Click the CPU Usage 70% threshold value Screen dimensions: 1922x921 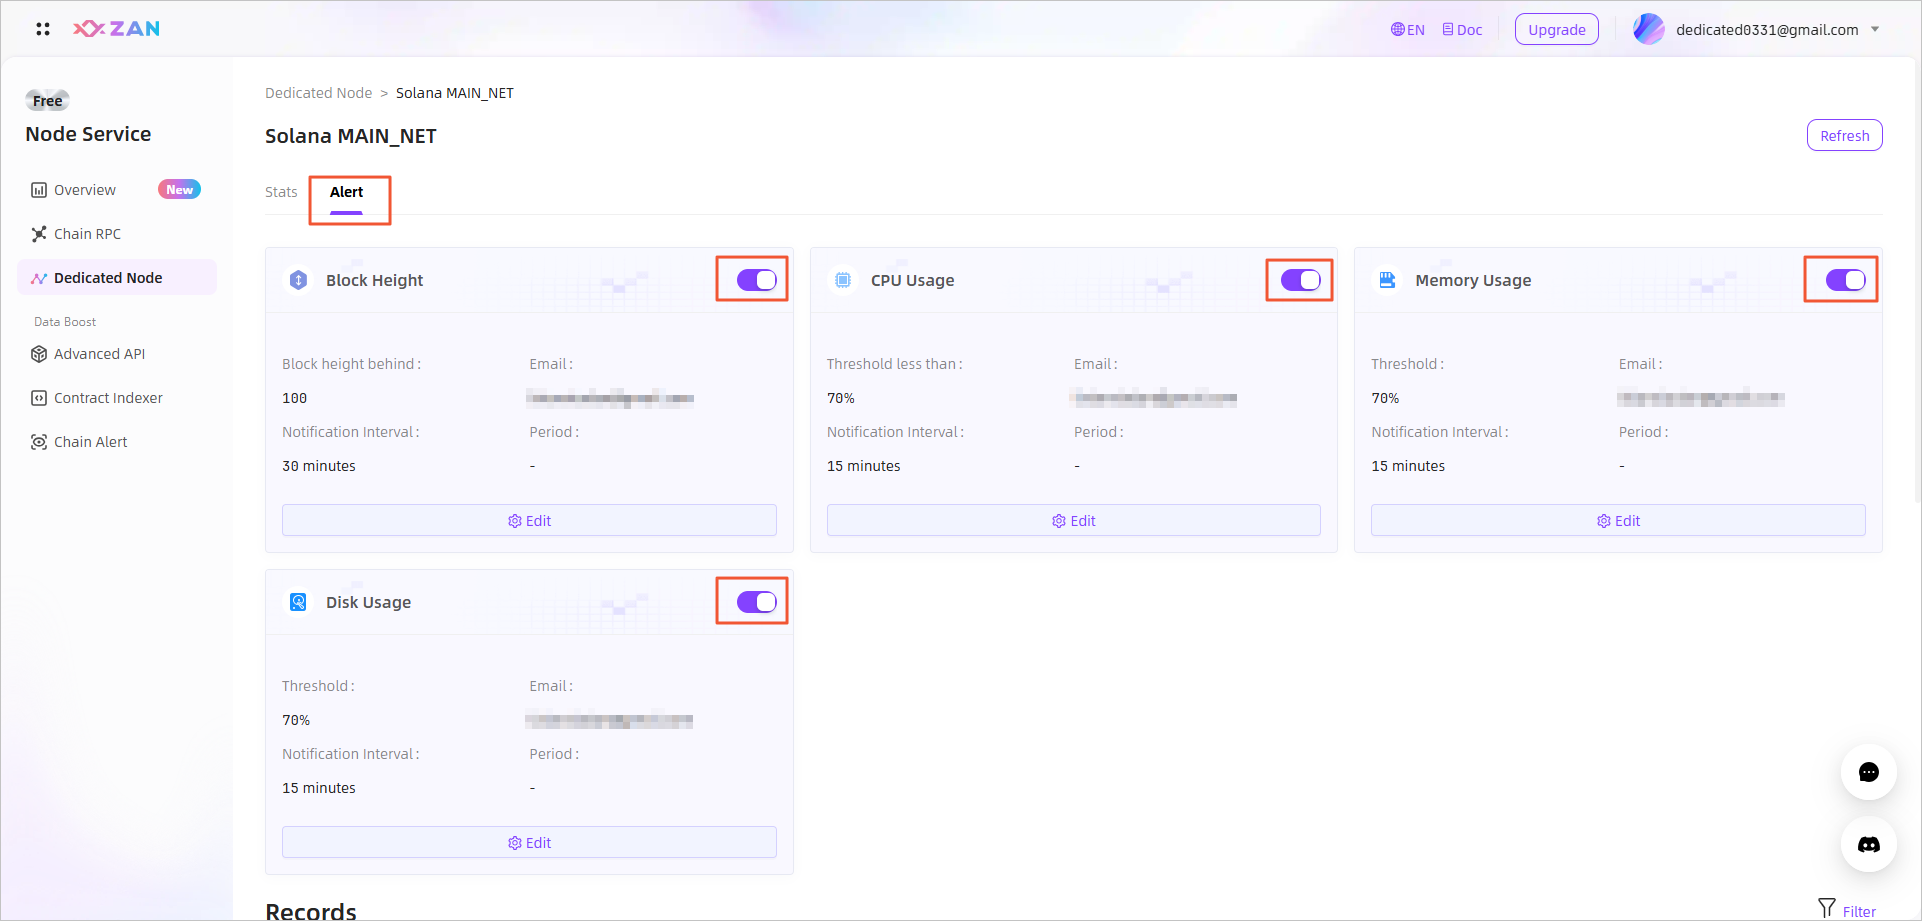840,398
